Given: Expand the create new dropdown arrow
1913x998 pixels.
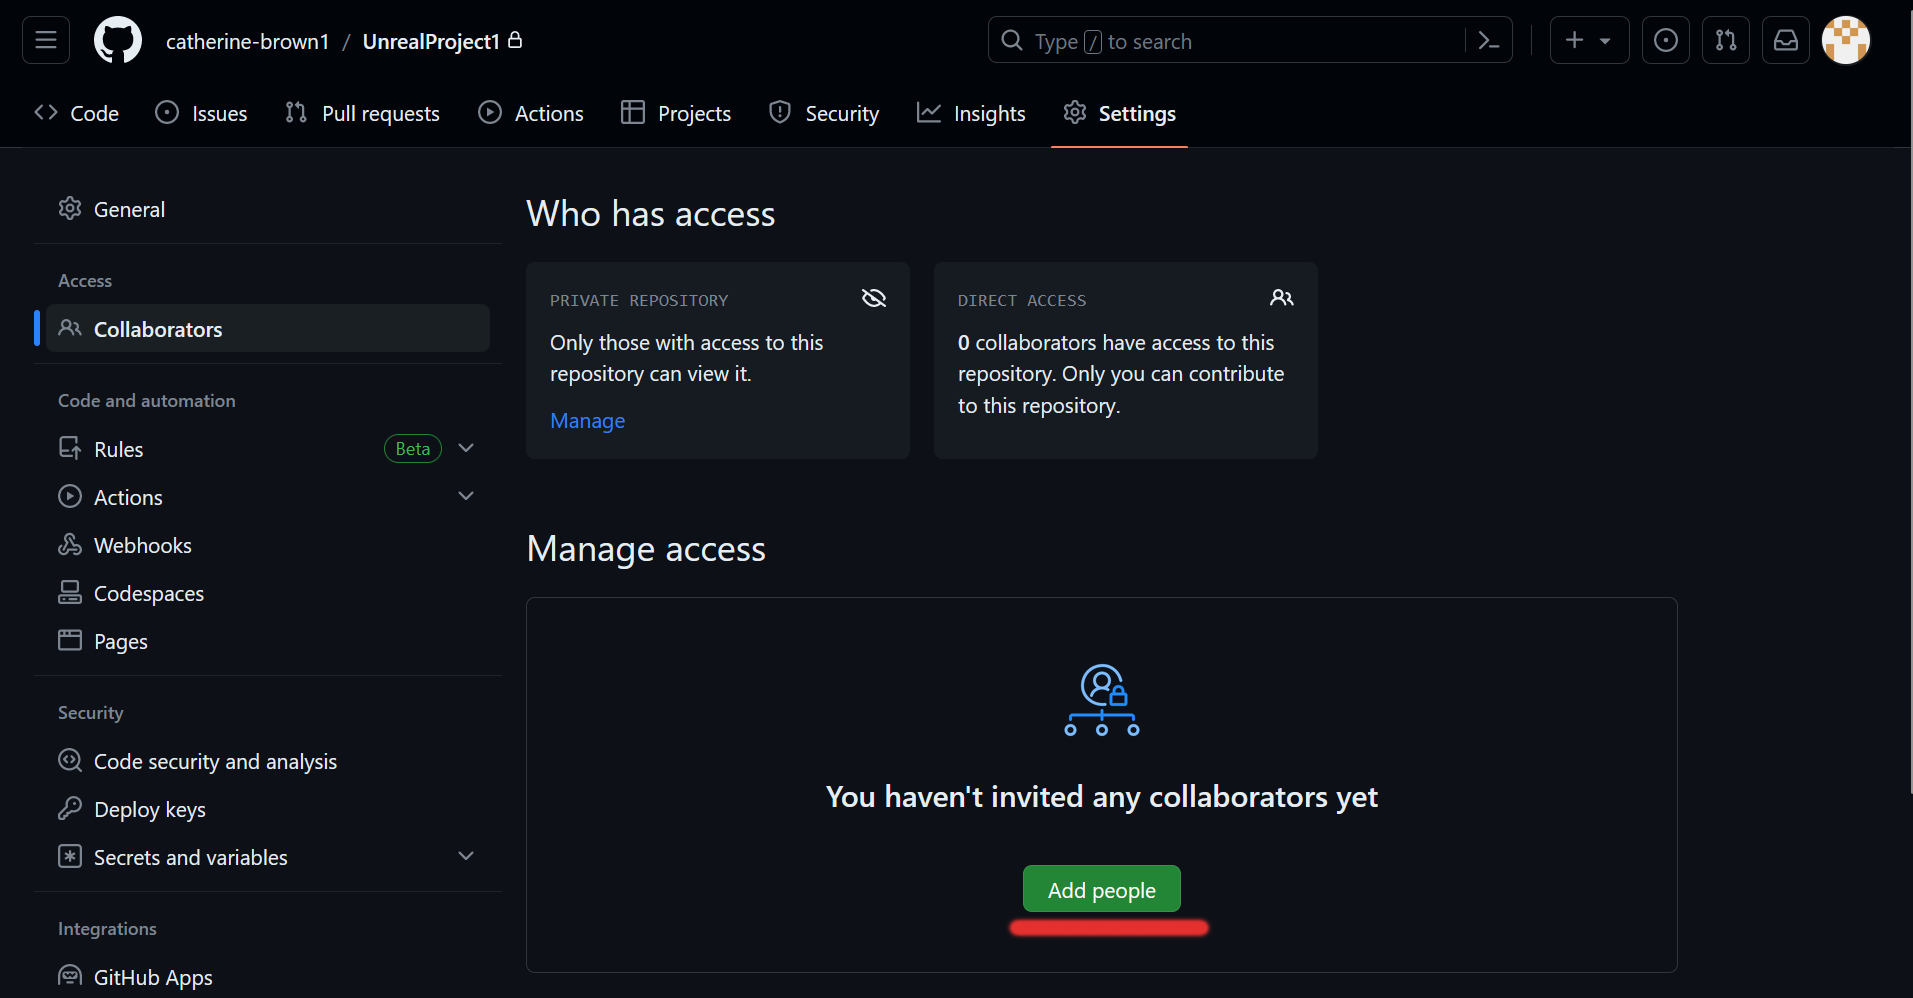Looking at the screenshot, I should point(1606,40).
